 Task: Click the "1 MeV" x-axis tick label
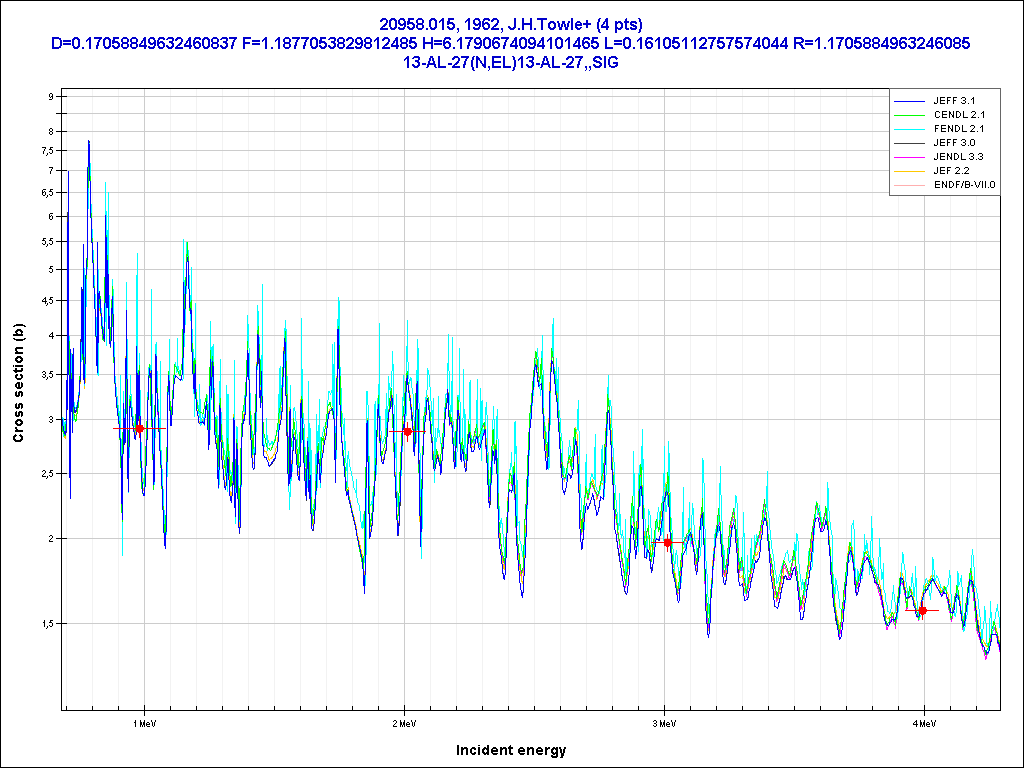144,723
